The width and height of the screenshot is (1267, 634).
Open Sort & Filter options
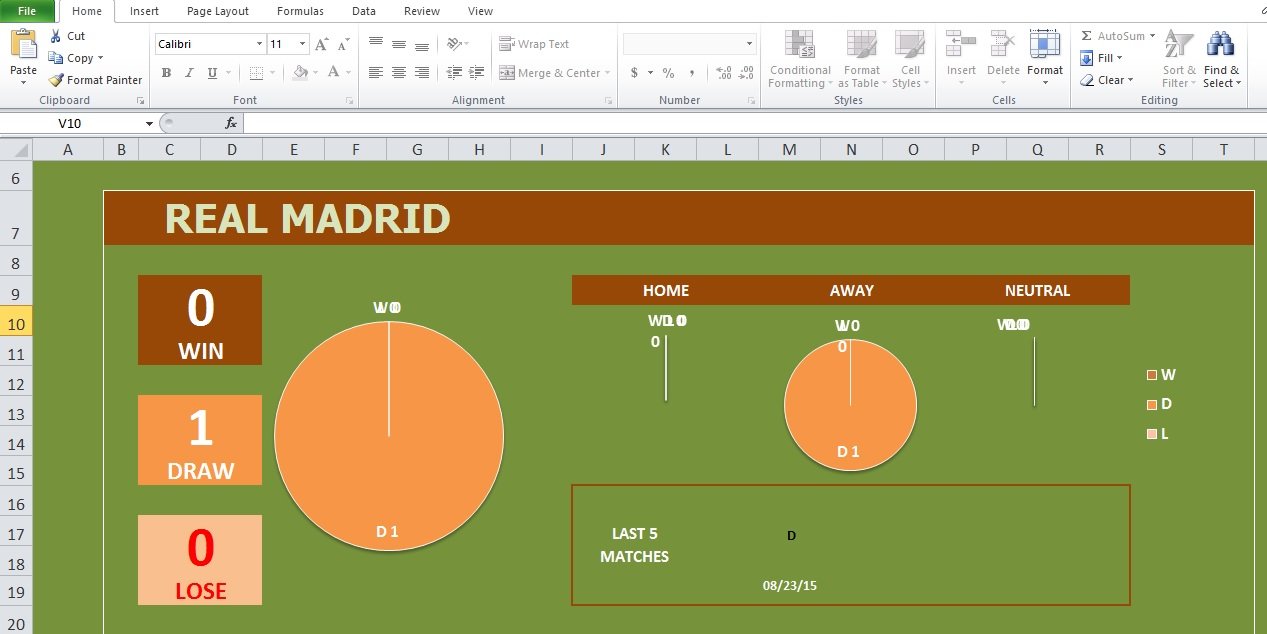coord(1179,59)
